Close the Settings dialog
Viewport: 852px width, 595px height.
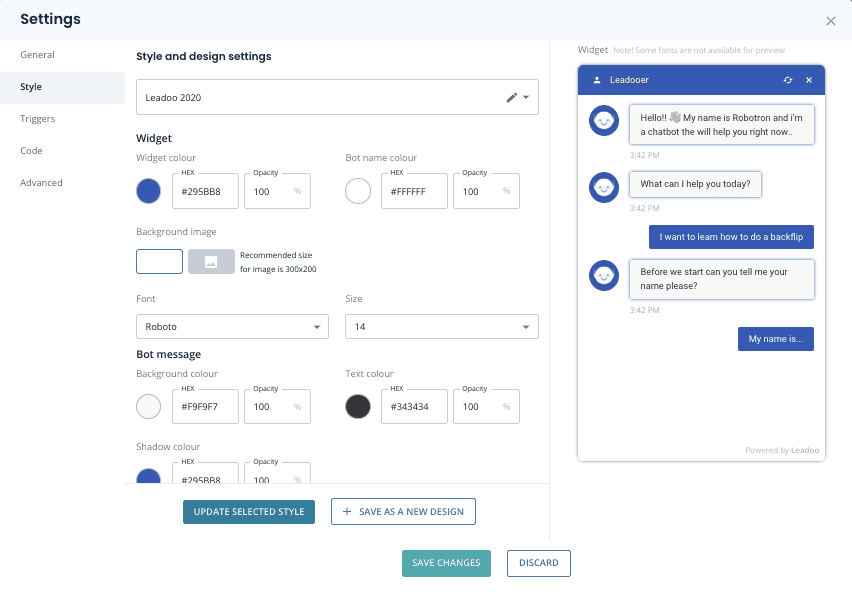831,21
